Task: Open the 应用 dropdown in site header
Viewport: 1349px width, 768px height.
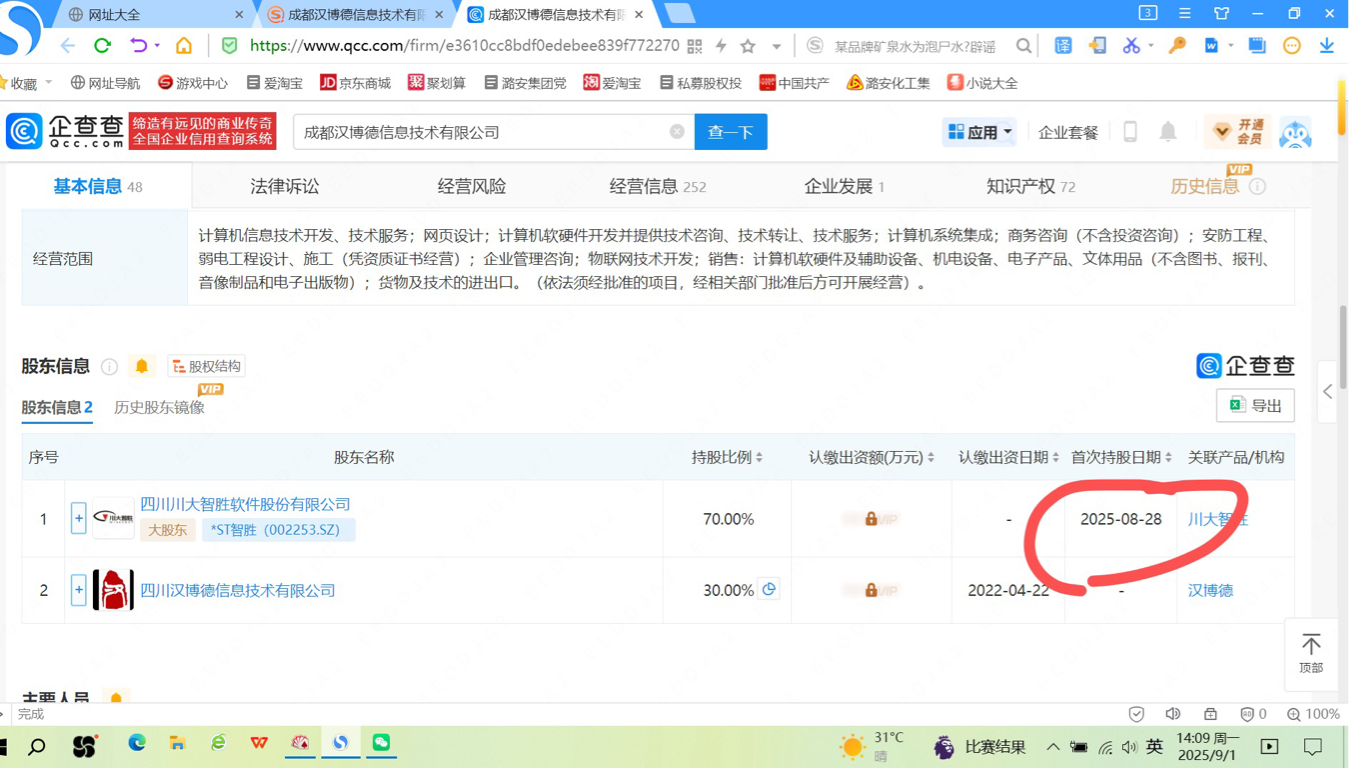Action: 979,132
